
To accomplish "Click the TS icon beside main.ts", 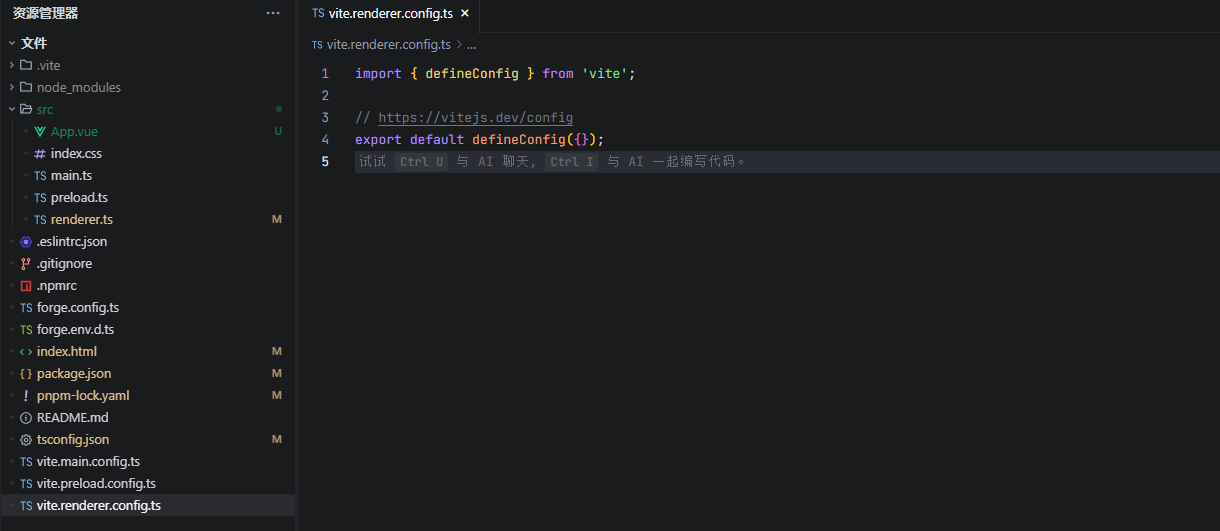I will pos(40,175).
